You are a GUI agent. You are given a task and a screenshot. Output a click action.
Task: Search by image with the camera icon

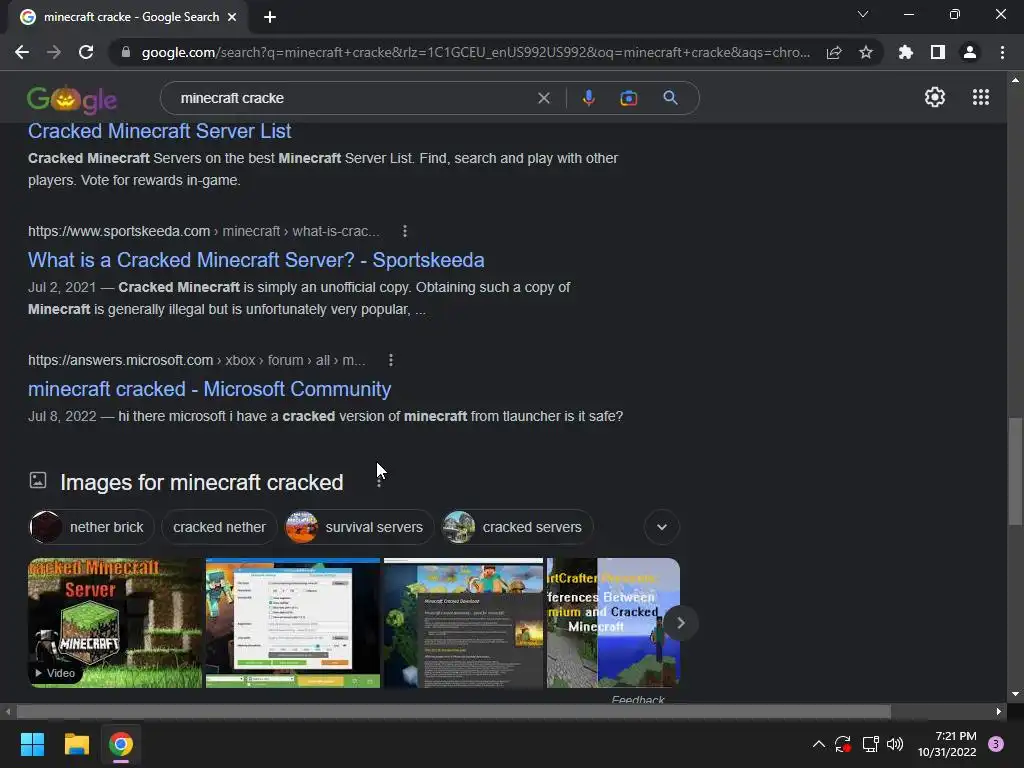click(x=628, y=99)
